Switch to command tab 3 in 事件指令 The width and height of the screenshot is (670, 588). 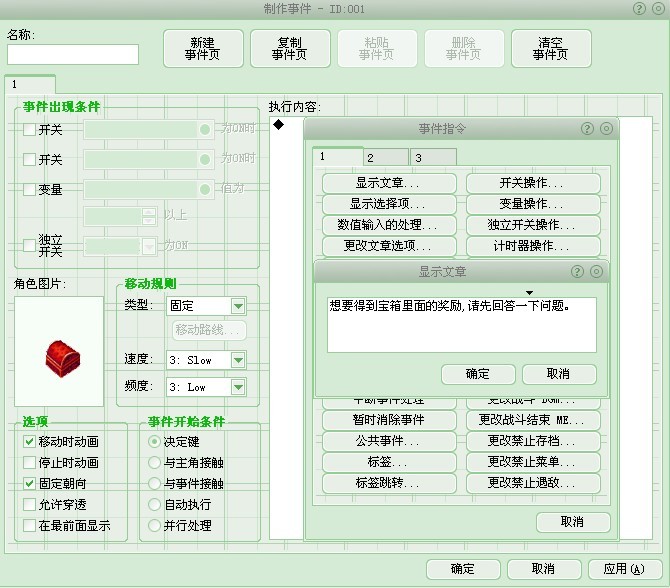[x=433, y=157]
